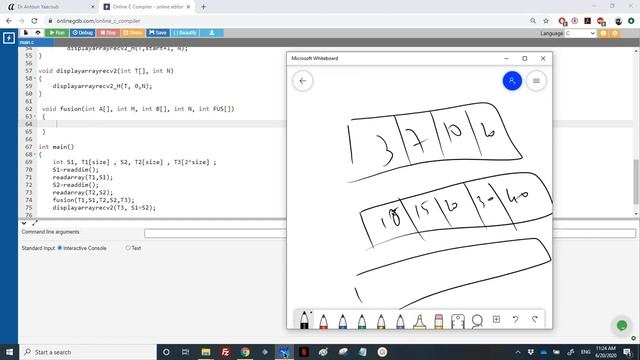Click the add (plus) insert icon in Whiteboard

(x=496, y=319)
